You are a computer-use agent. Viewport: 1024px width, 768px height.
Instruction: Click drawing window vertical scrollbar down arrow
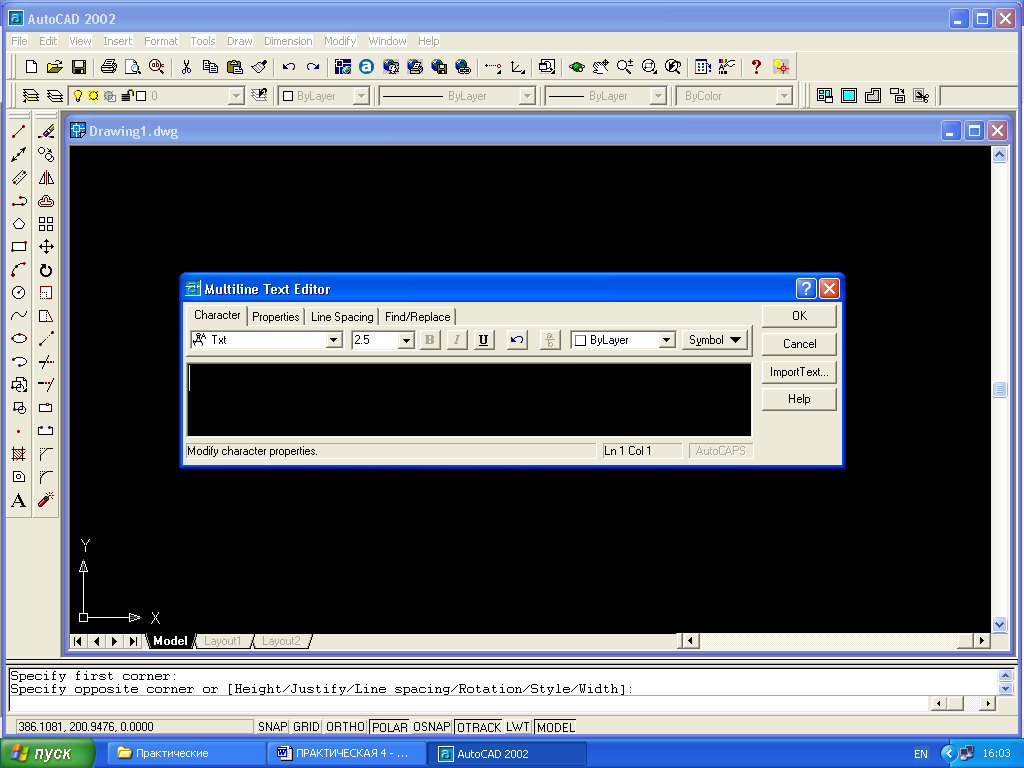point(999,624)
